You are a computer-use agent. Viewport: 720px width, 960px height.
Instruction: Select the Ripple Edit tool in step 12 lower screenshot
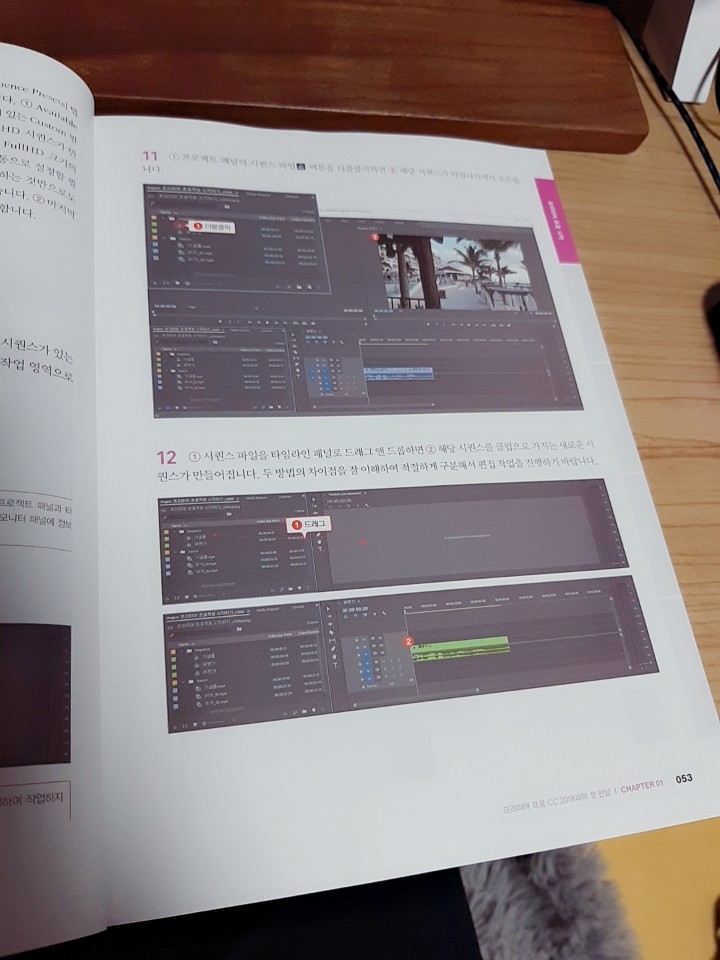331,624
